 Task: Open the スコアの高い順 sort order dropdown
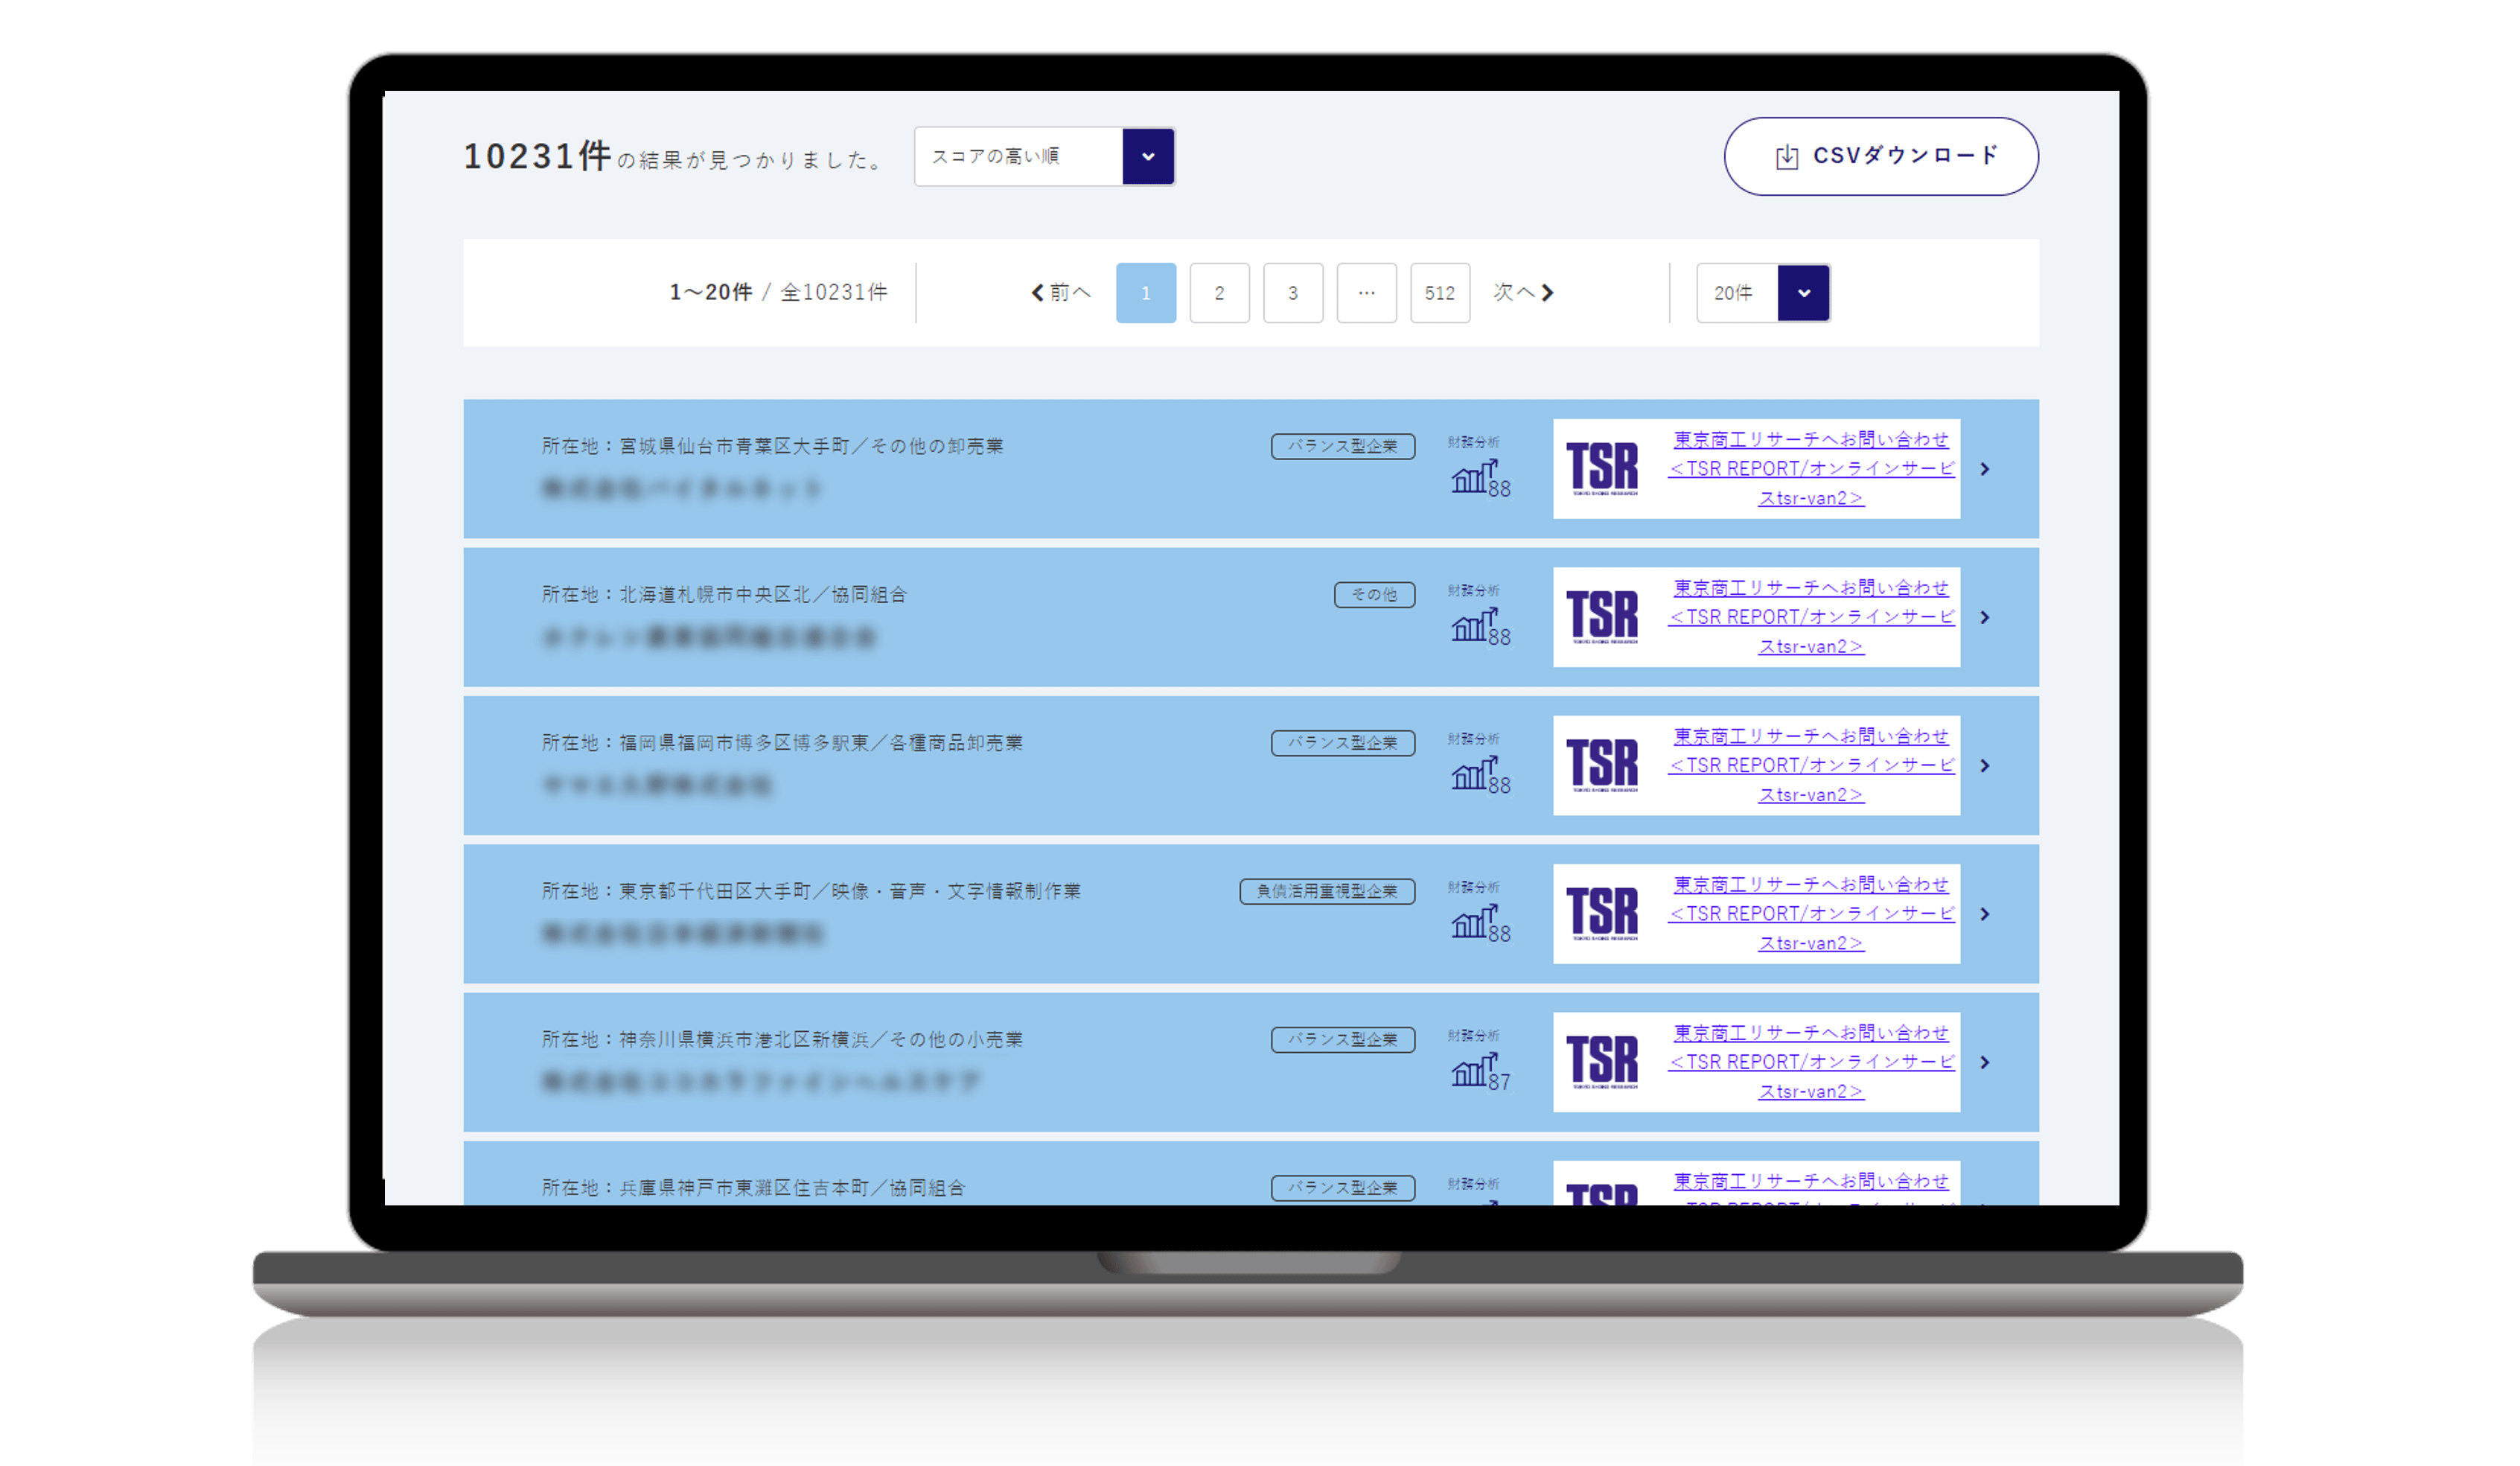click(x=1044, y=156)
